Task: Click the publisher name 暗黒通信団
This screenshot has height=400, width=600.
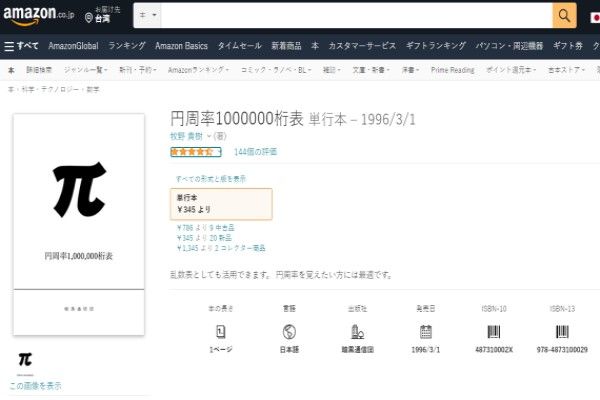Action: coord(357,349)
